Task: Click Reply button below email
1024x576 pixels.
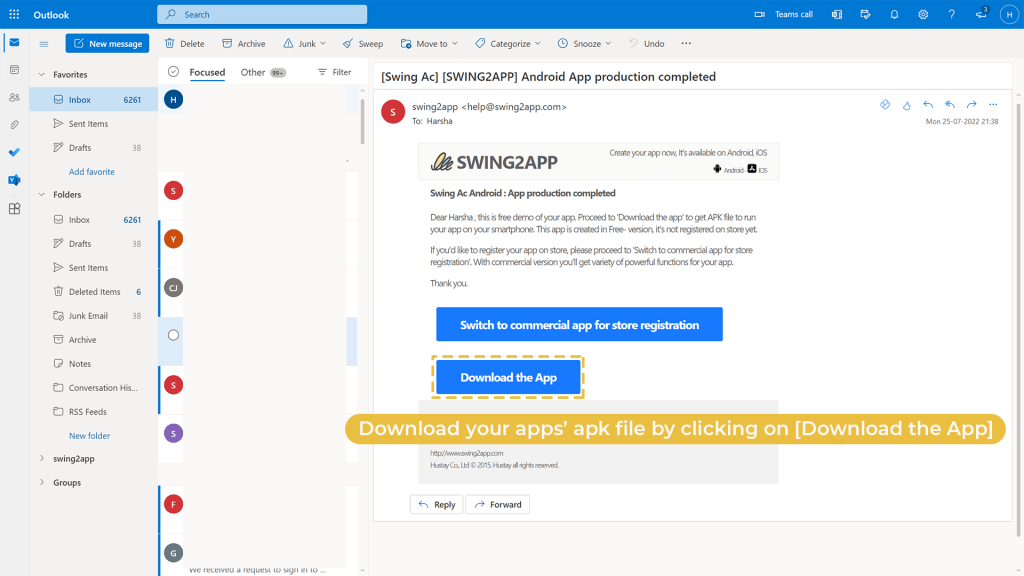Action: pyautogui.click(x=436, y=504)
